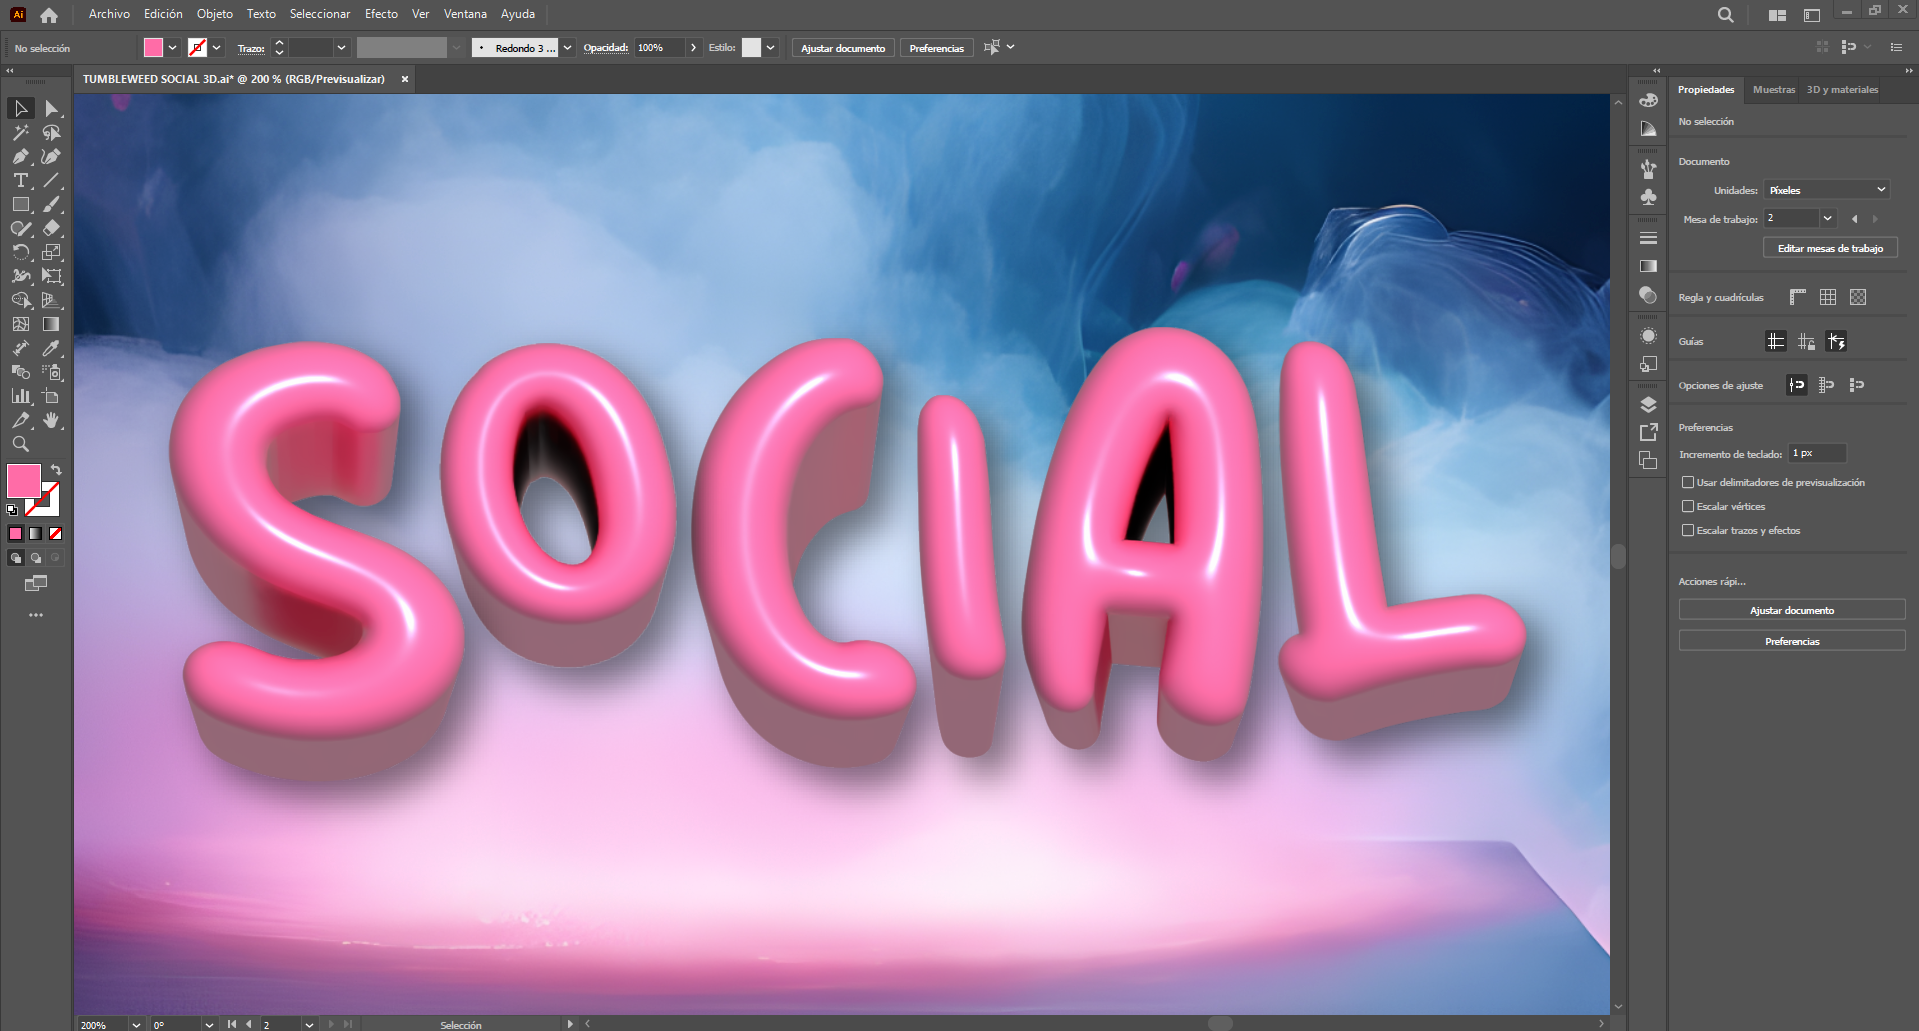Select the Perspective Grid tool
The image size is (1919, 1031).
(52, 300)
